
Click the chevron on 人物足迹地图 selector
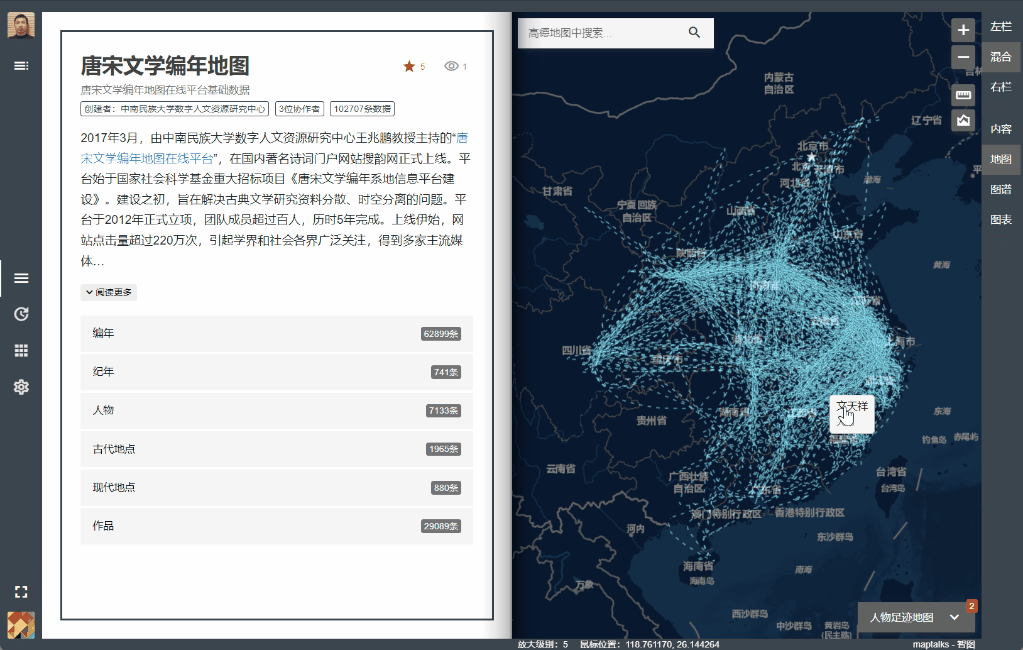[954, 617]
